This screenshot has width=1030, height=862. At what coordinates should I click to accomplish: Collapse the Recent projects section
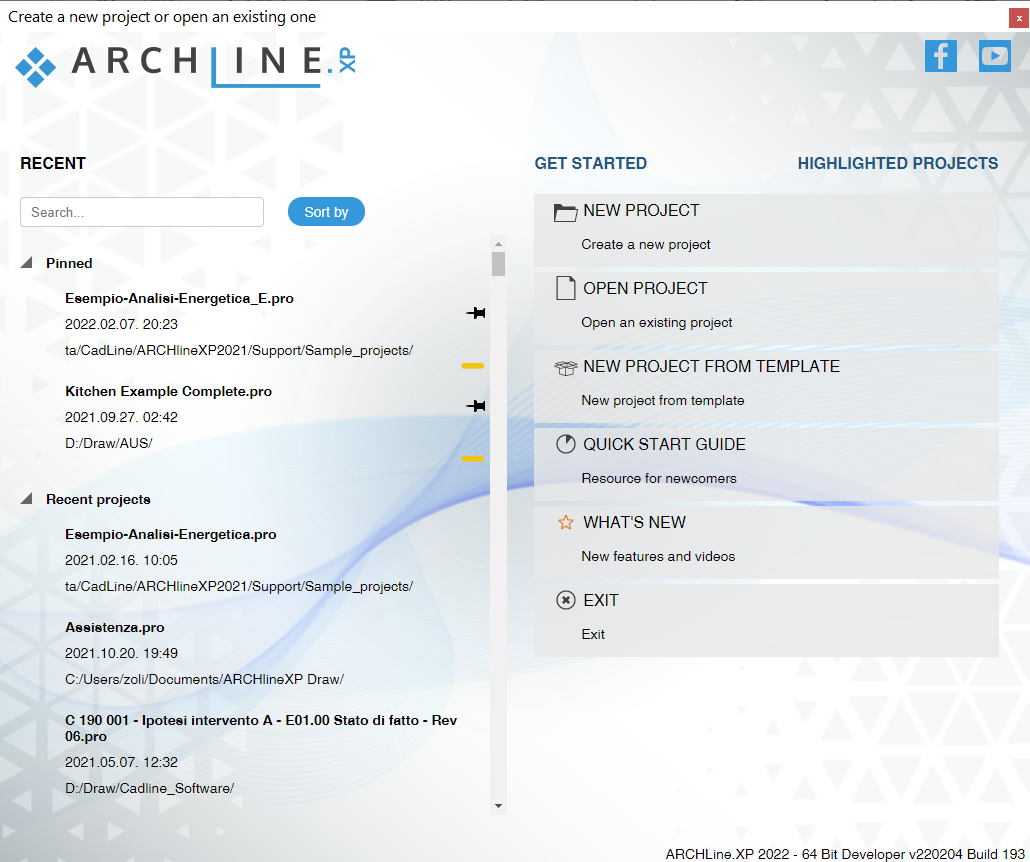27,499
